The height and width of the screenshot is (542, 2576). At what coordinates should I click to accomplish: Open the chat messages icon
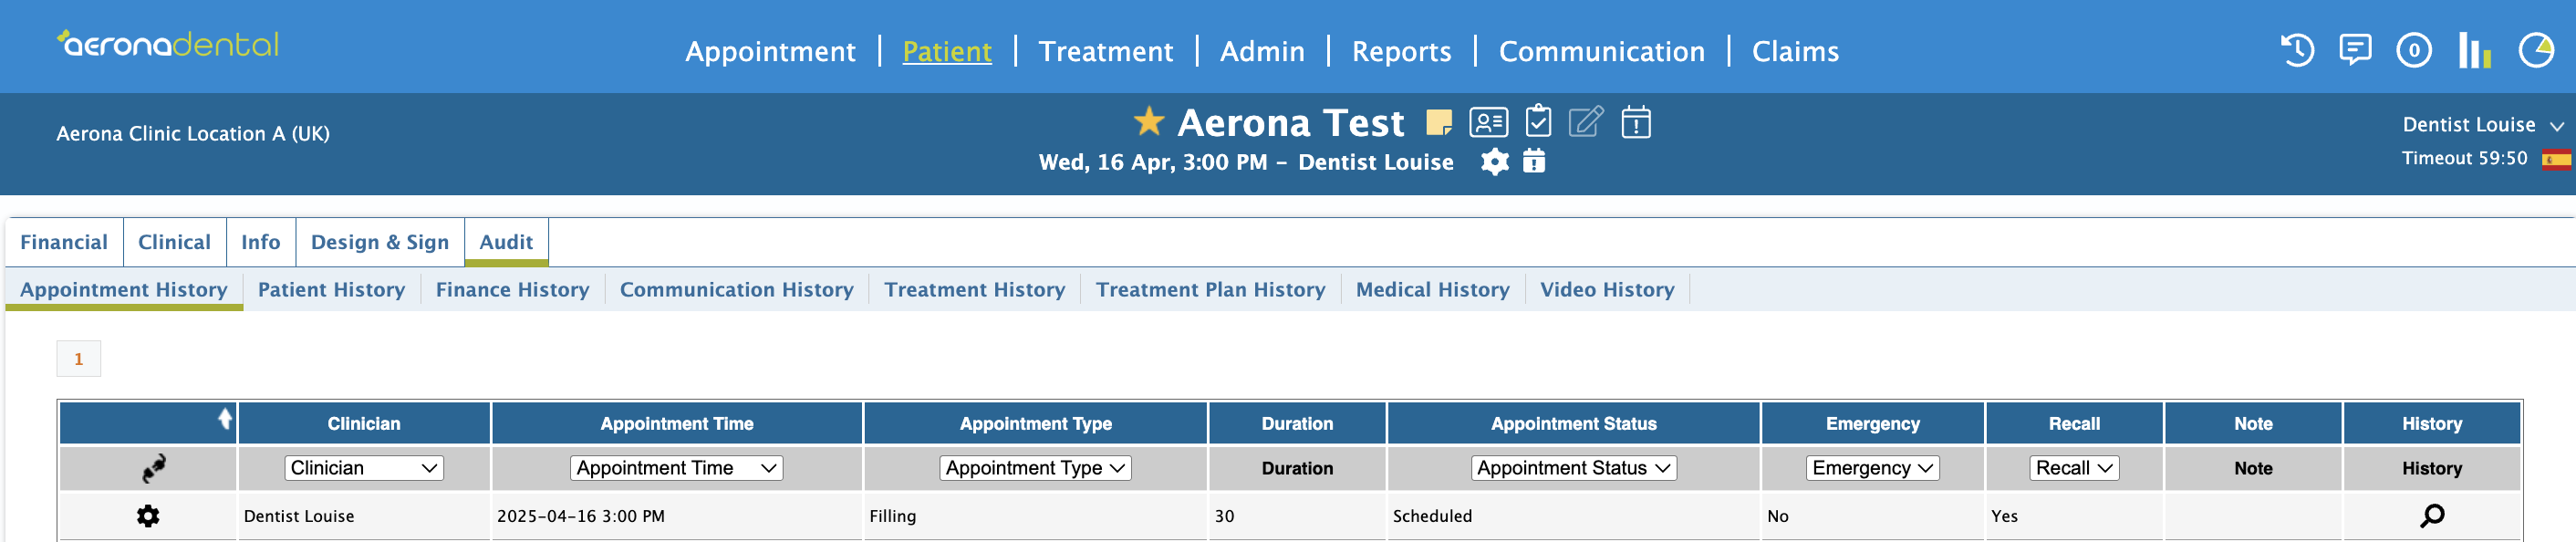click(2355, 50)
